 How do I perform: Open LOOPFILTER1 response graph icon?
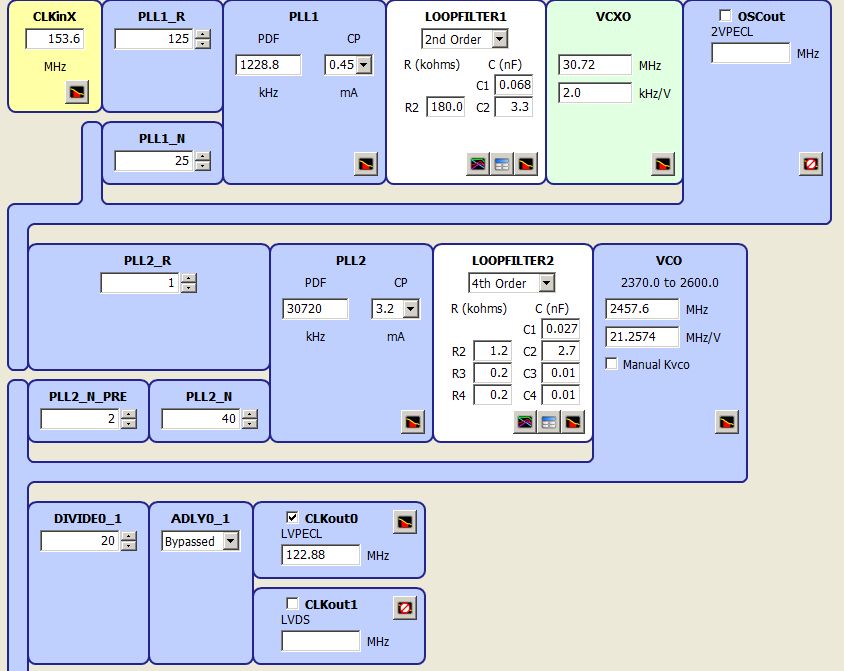478,164
